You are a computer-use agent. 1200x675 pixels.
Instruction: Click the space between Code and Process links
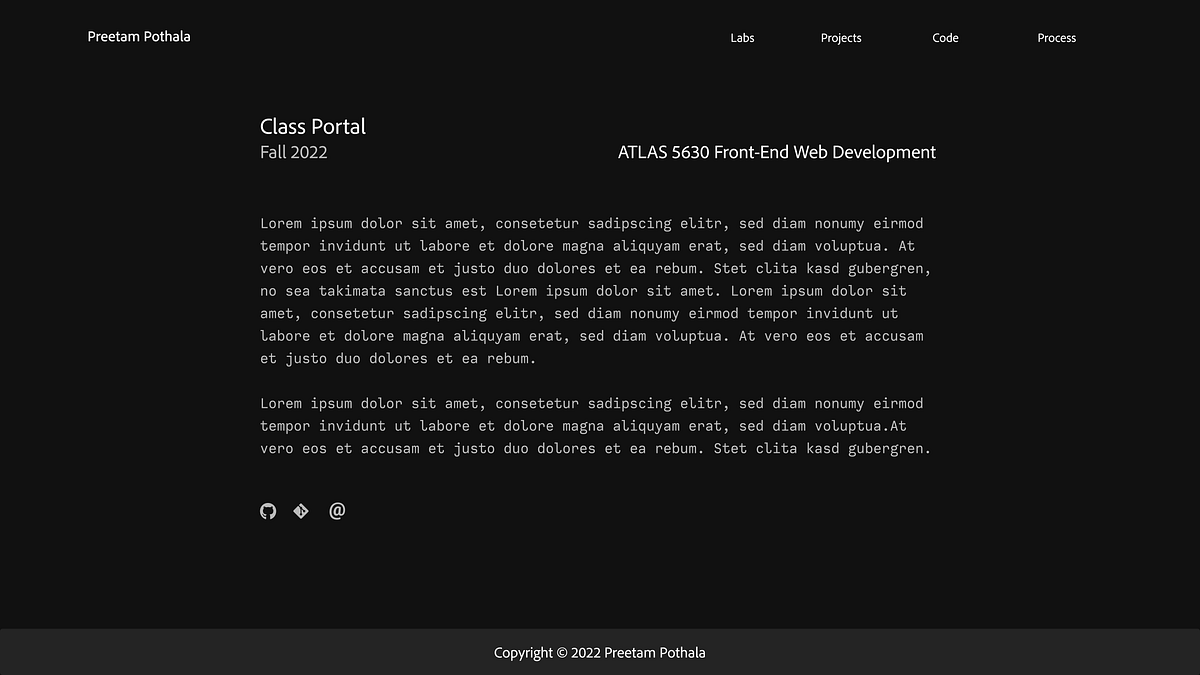1000,38
